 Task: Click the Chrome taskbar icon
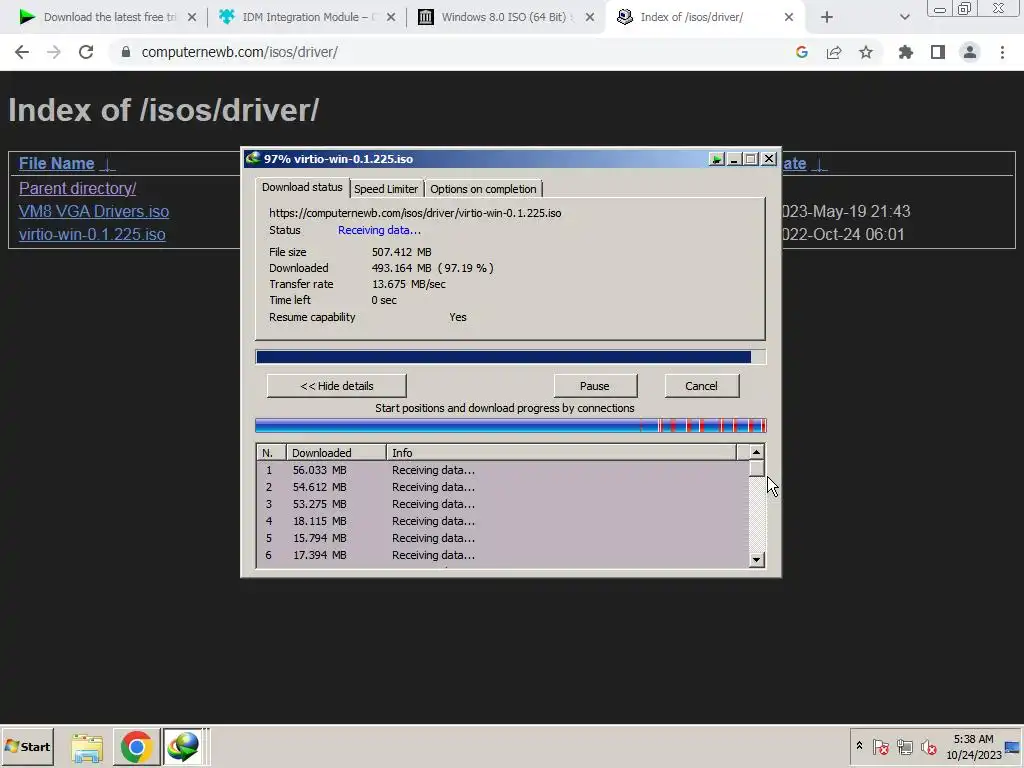136,746
